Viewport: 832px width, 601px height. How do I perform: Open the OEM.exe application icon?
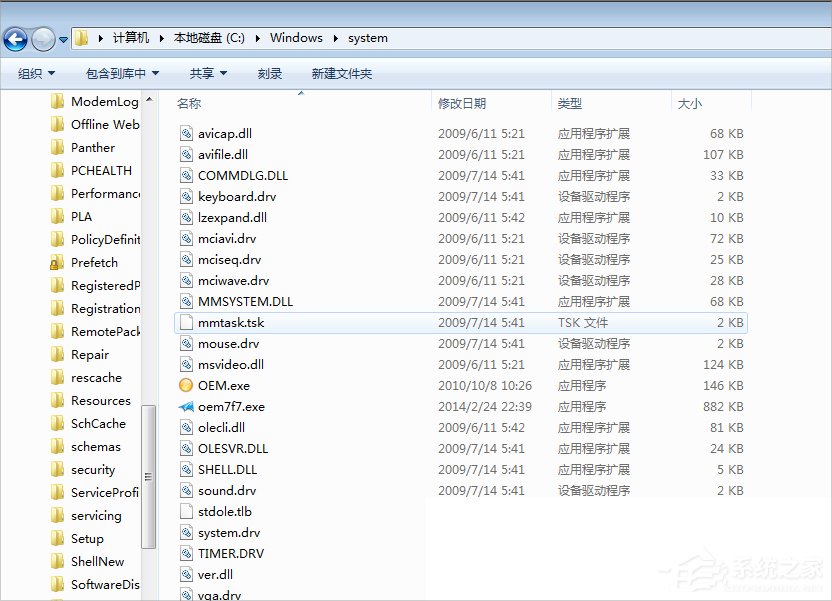(x=187, y=385)
